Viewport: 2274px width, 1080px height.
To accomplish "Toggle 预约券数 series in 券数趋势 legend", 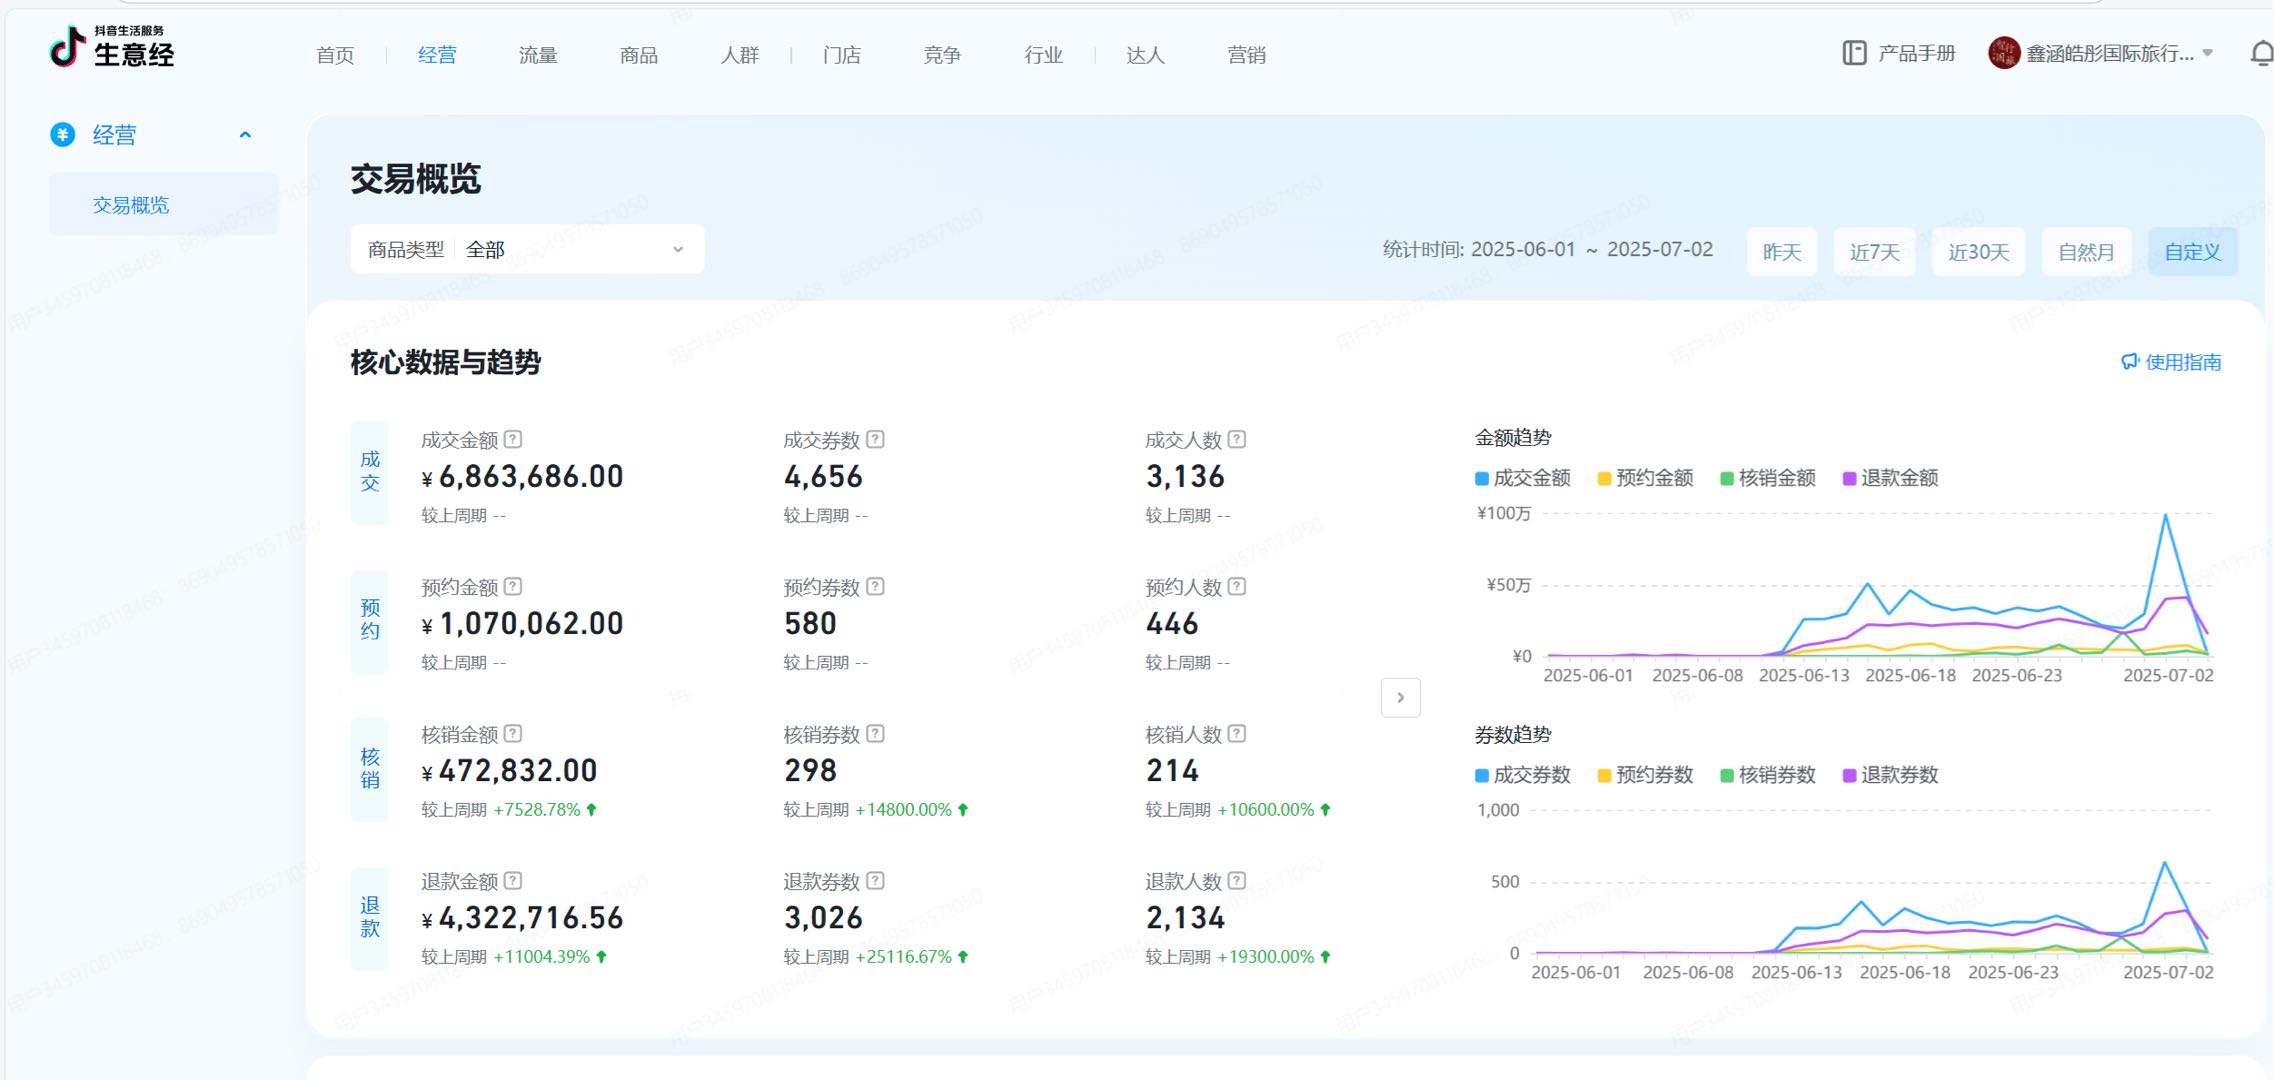I will point(1645,775).
